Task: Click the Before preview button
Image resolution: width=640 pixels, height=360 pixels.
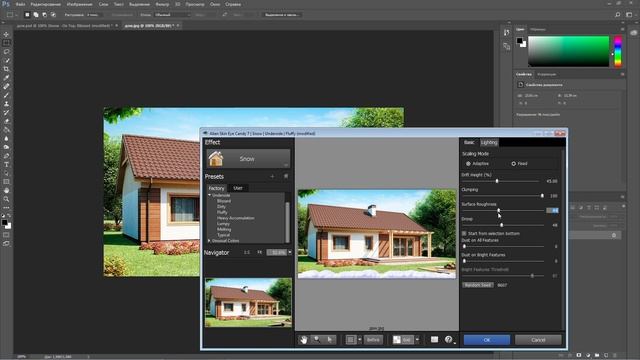Action: point(373,340)
